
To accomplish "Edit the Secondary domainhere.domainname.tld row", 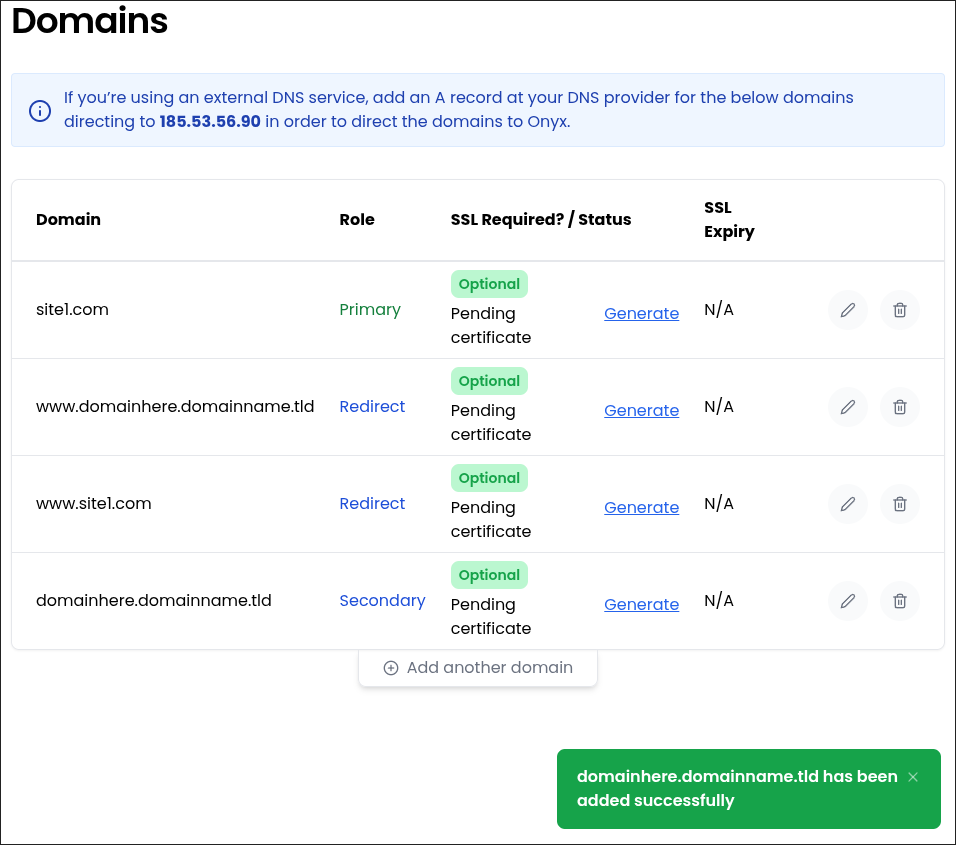I will click(x=847, y=601).
